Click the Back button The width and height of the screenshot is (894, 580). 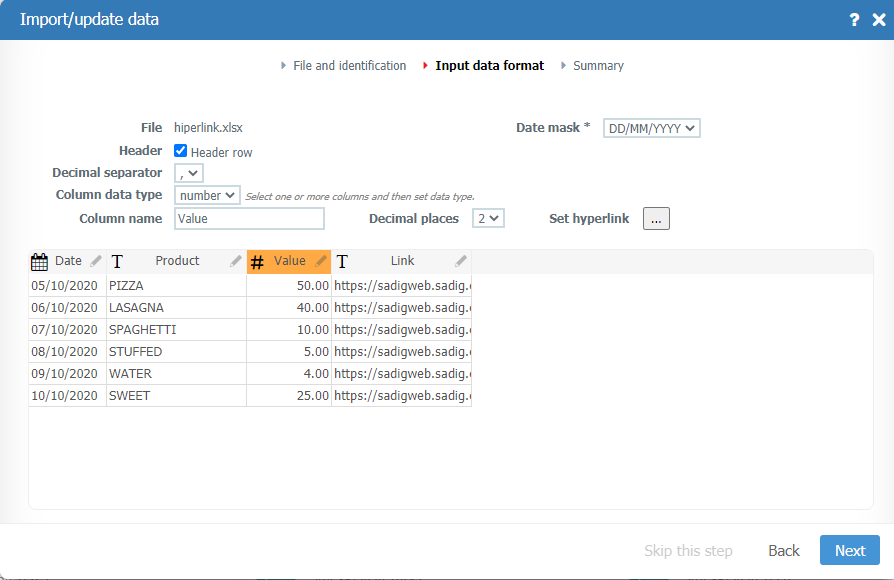click(783, 551)
